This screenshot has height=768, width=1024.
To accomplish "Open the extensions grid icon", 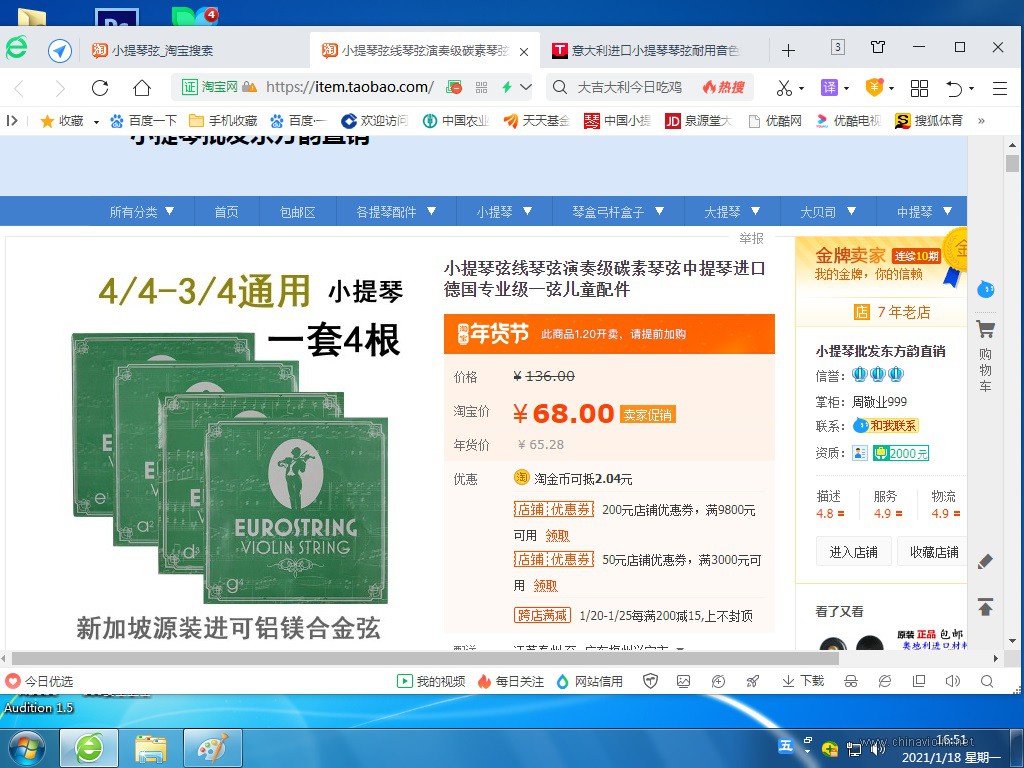I will pos(919,88).
